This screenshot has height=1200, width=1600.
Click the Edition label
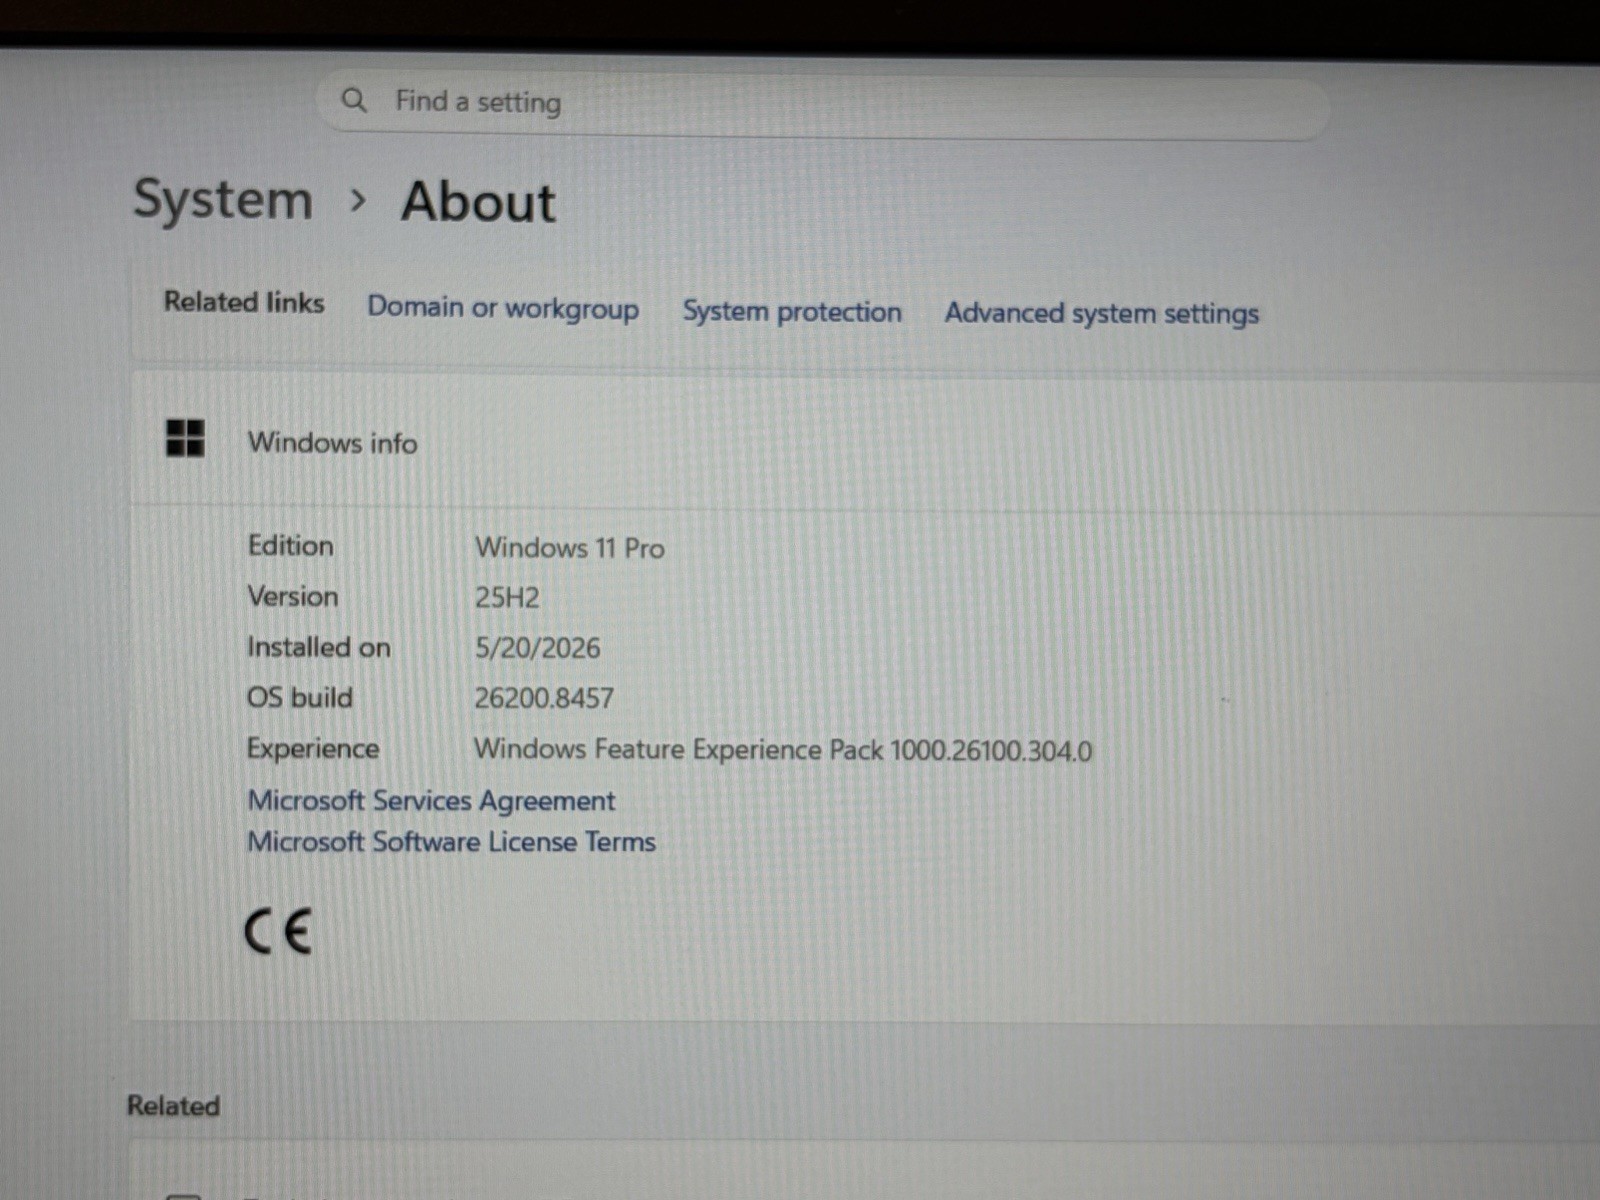[x=291, y=546]
